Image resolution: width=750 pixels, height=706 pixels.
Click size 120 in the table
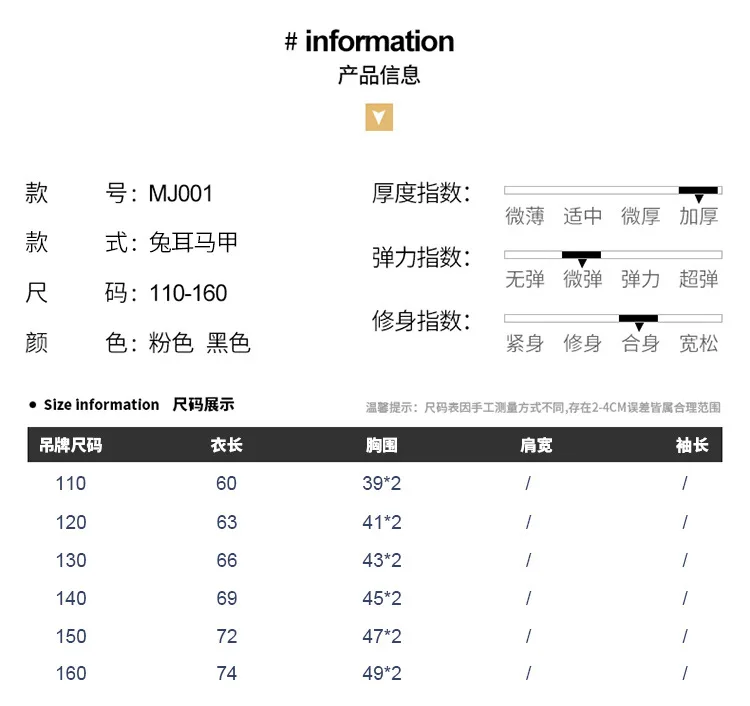point(71,522)
